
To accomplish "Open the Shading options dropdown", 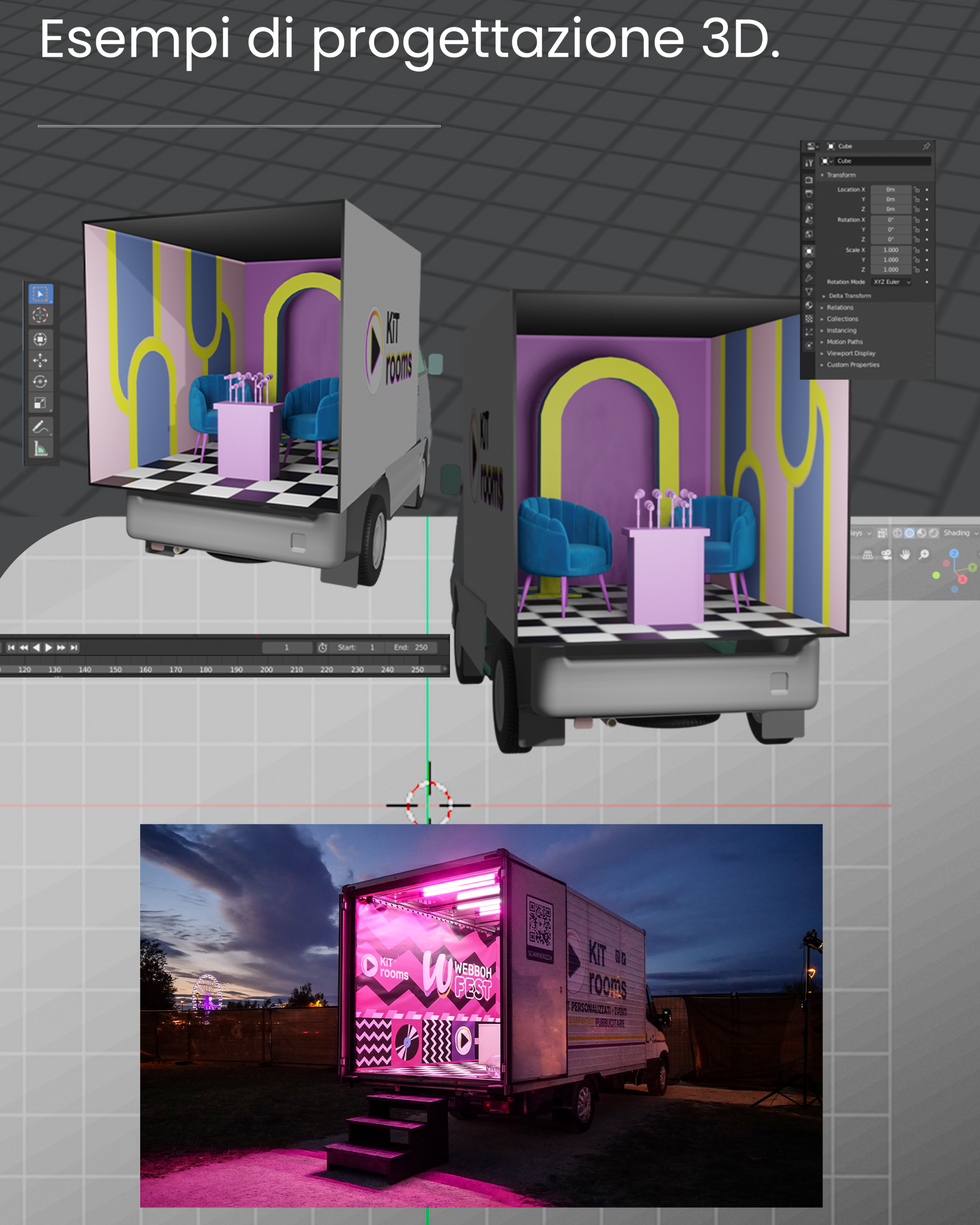I will [976, 533].
